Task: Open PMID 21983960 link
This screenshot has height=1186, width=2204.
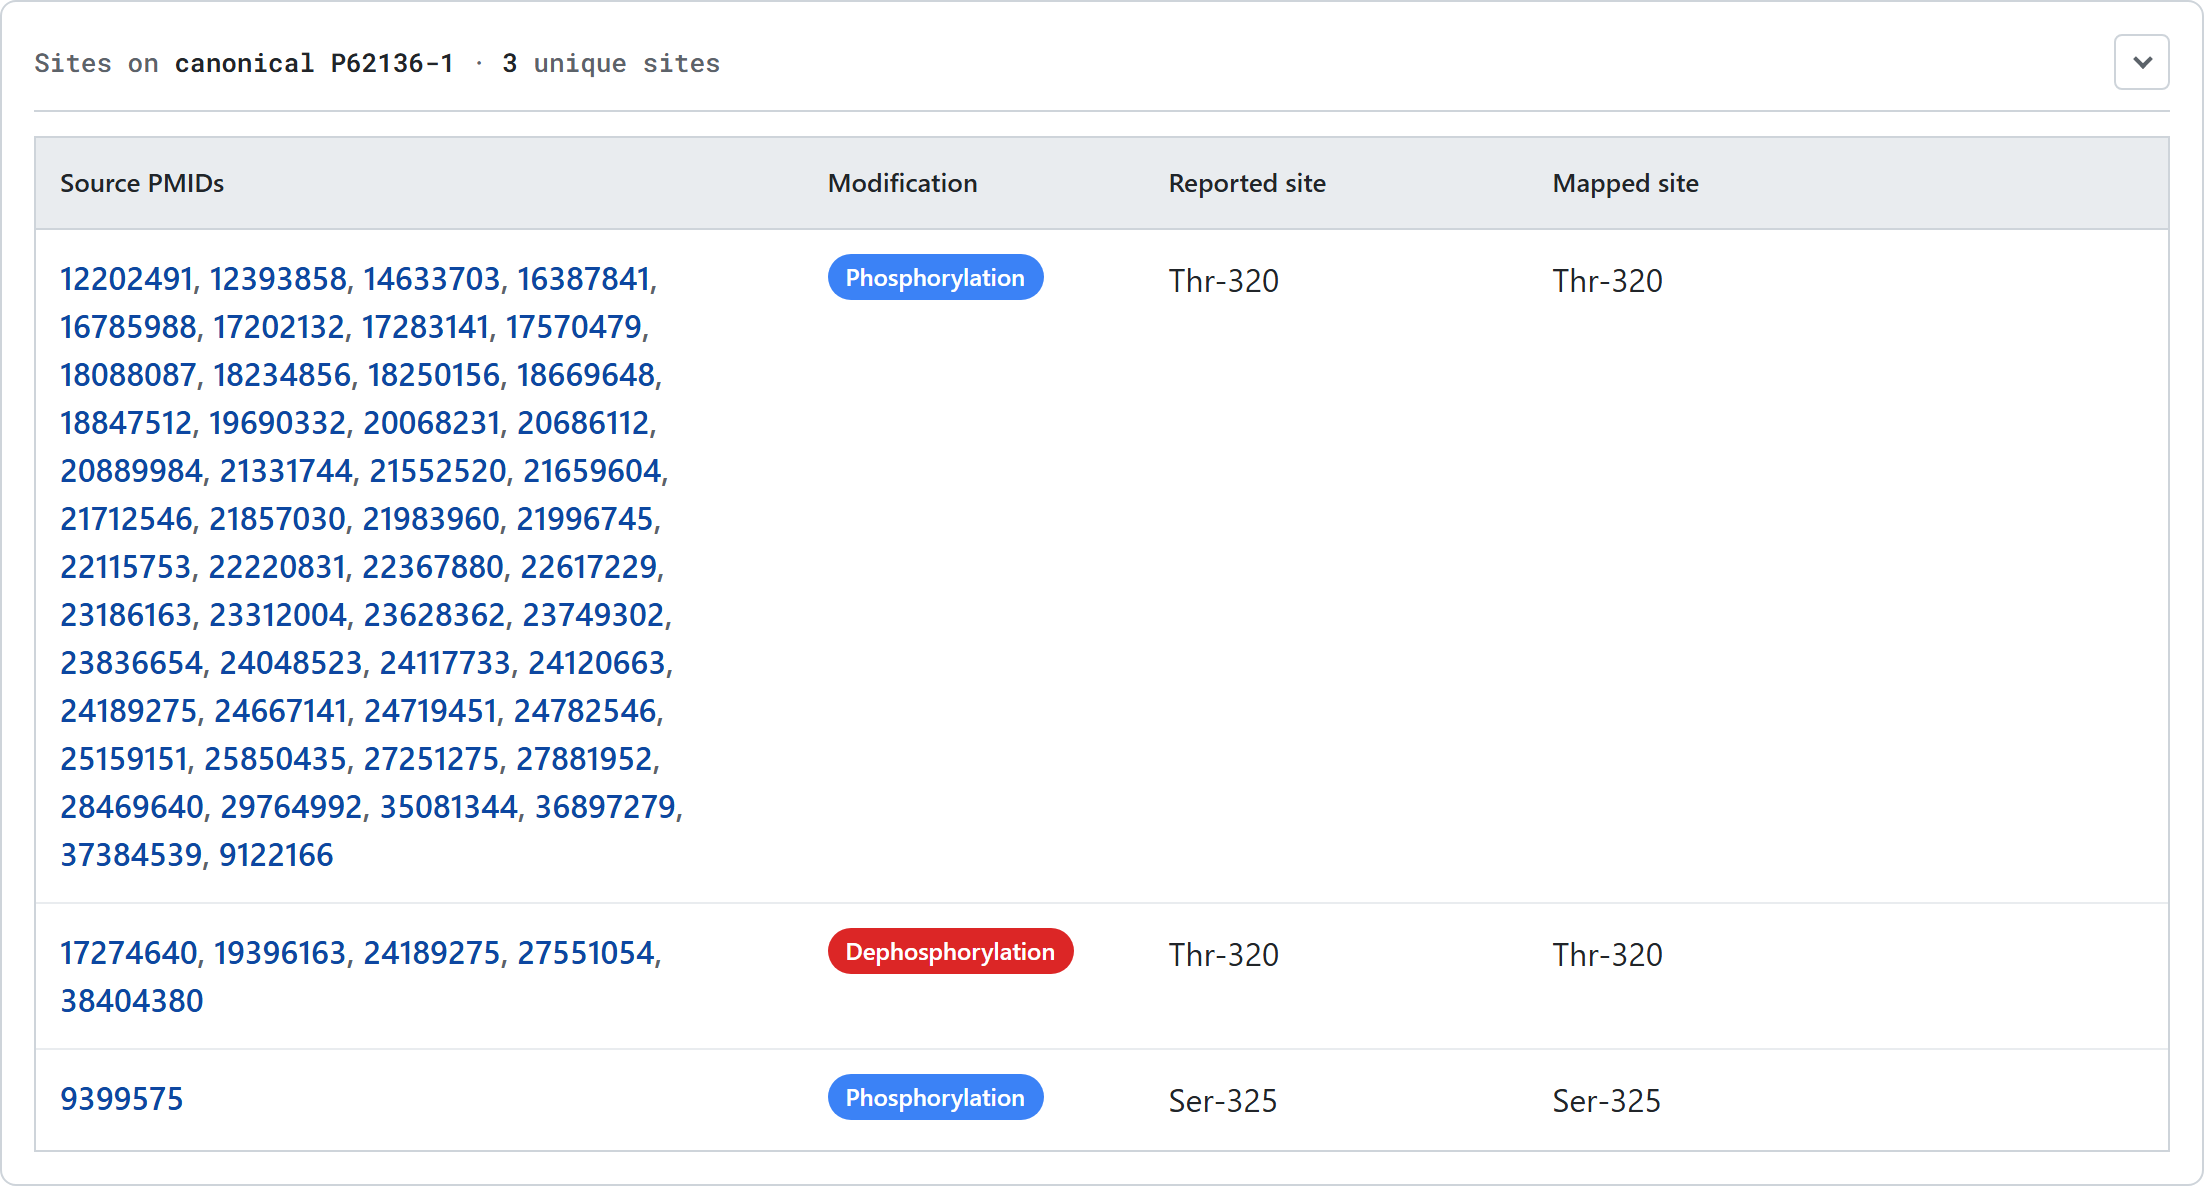Action: (x=431, y=519)
